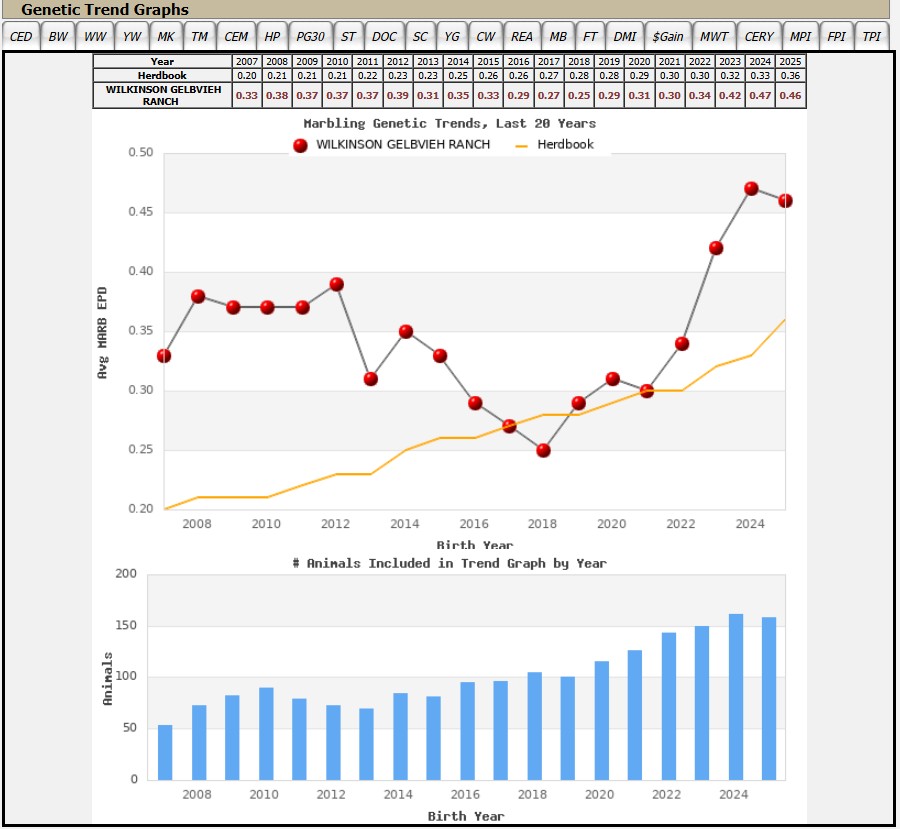
Task: Click the 2023 ranch data point at 0.42
Action: tap(716, 248)
